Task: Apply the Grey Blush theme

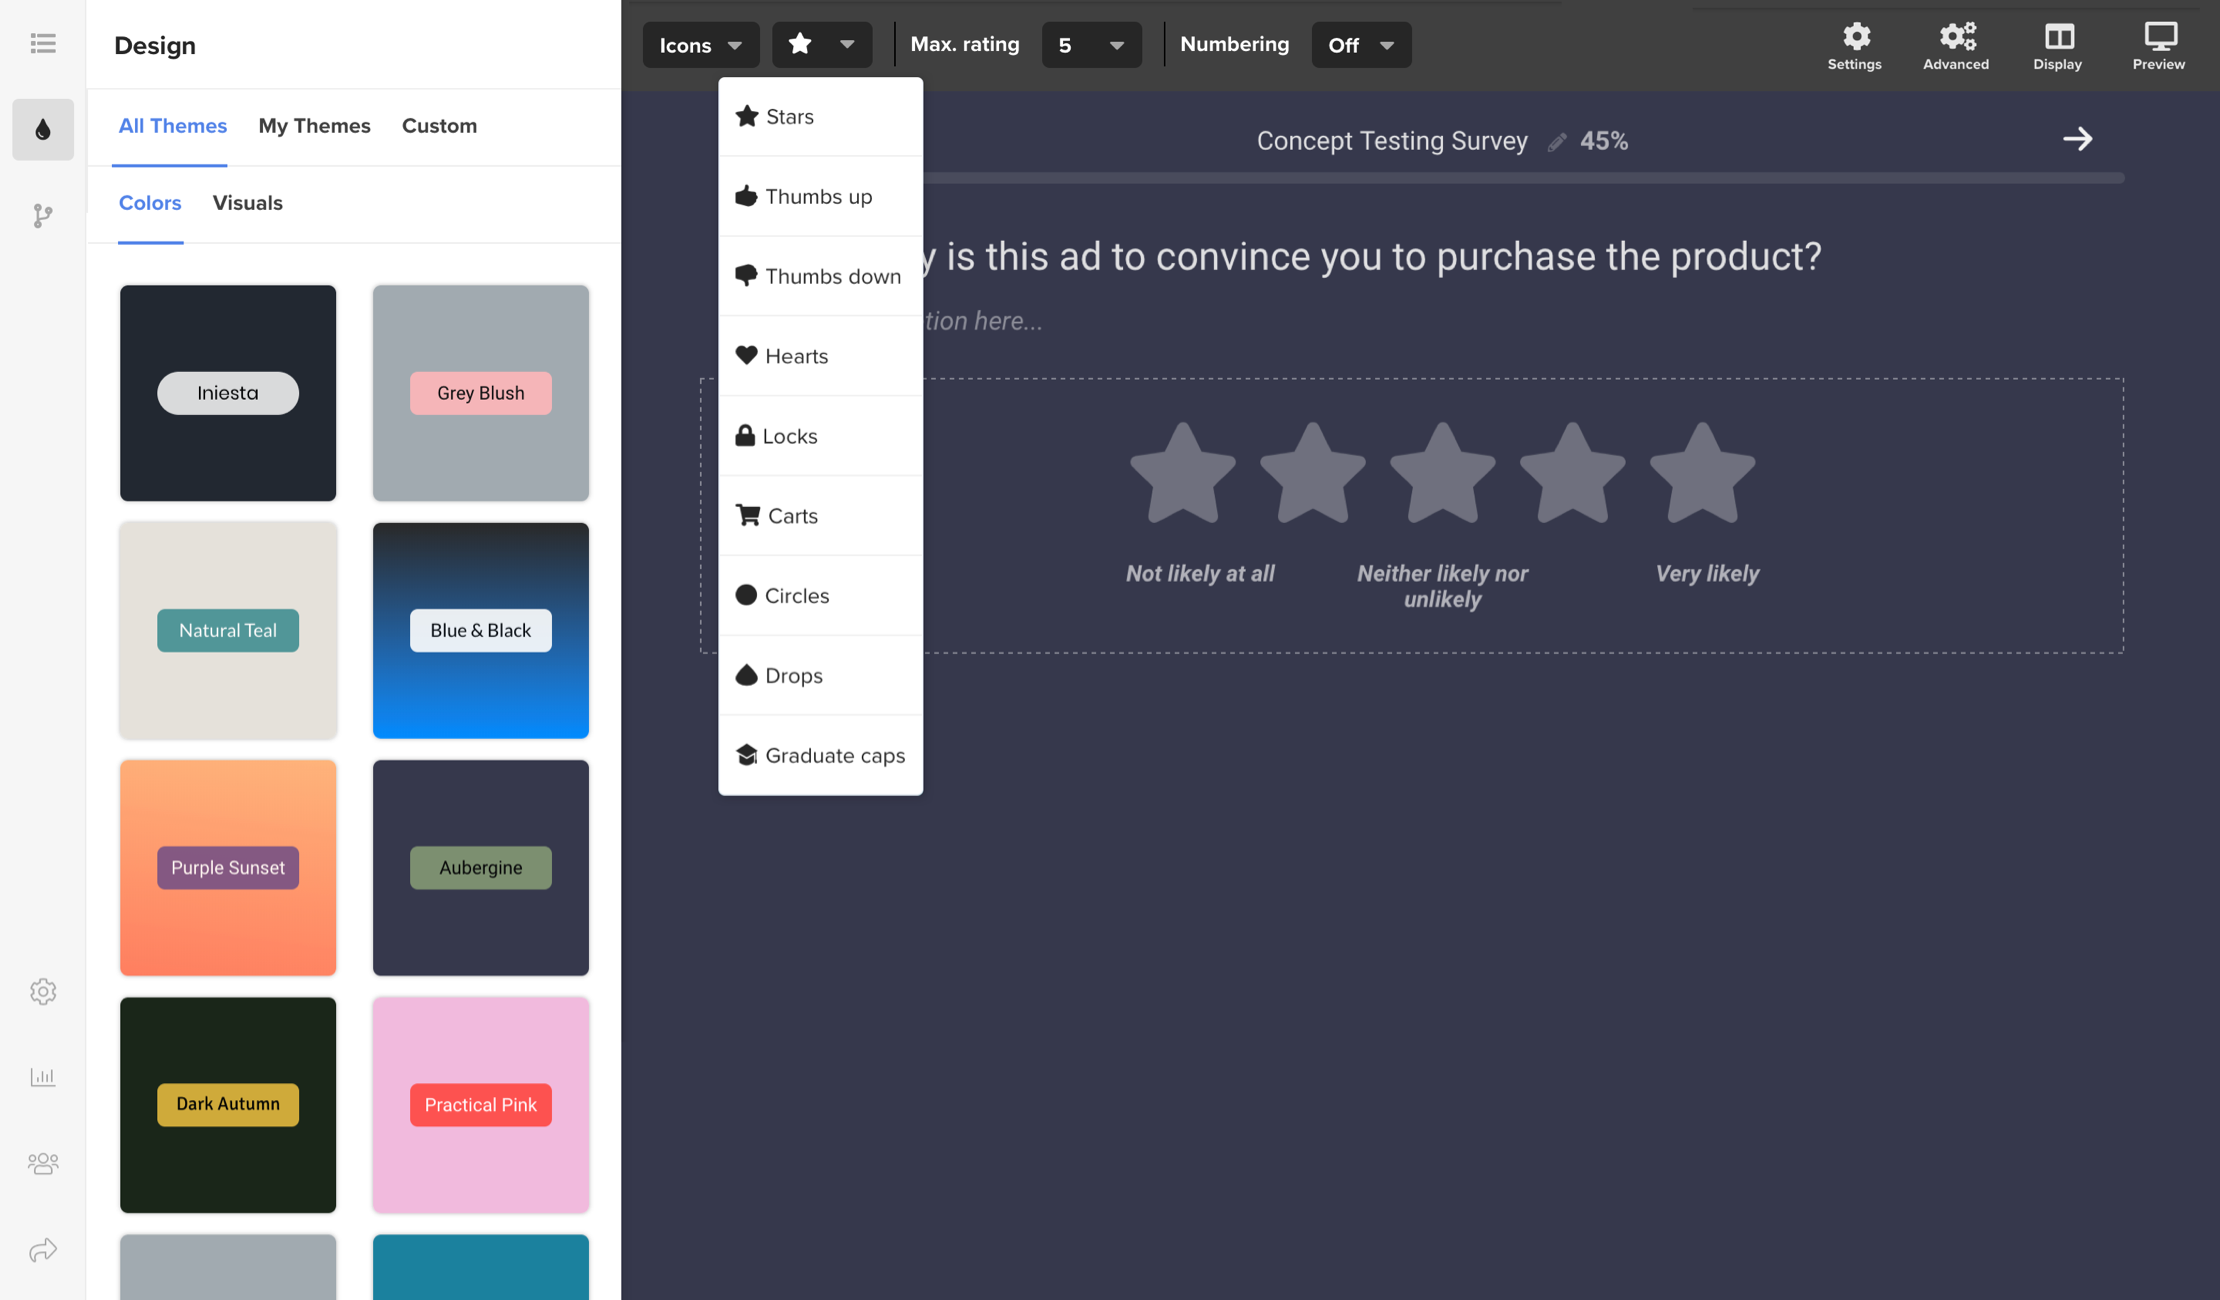Action: point(481,393)
